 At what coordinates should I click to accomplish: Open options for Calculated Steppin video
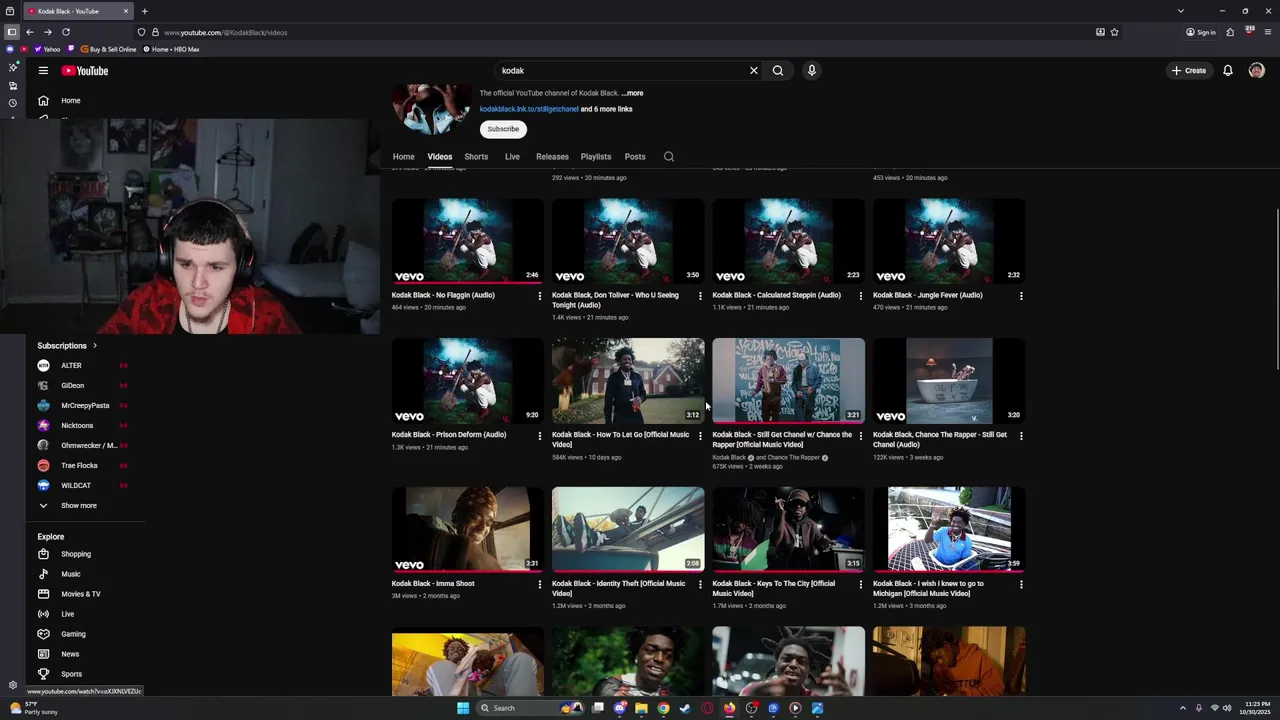coord(861,296)
